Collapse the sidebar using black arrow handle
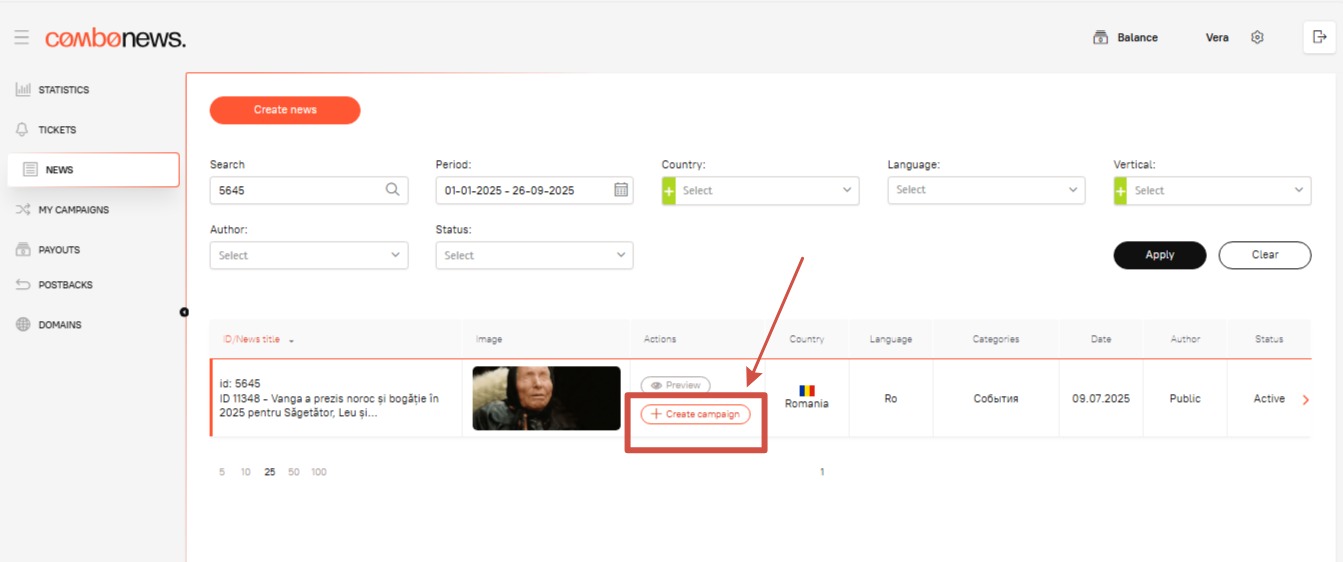 tap(184, 312)
